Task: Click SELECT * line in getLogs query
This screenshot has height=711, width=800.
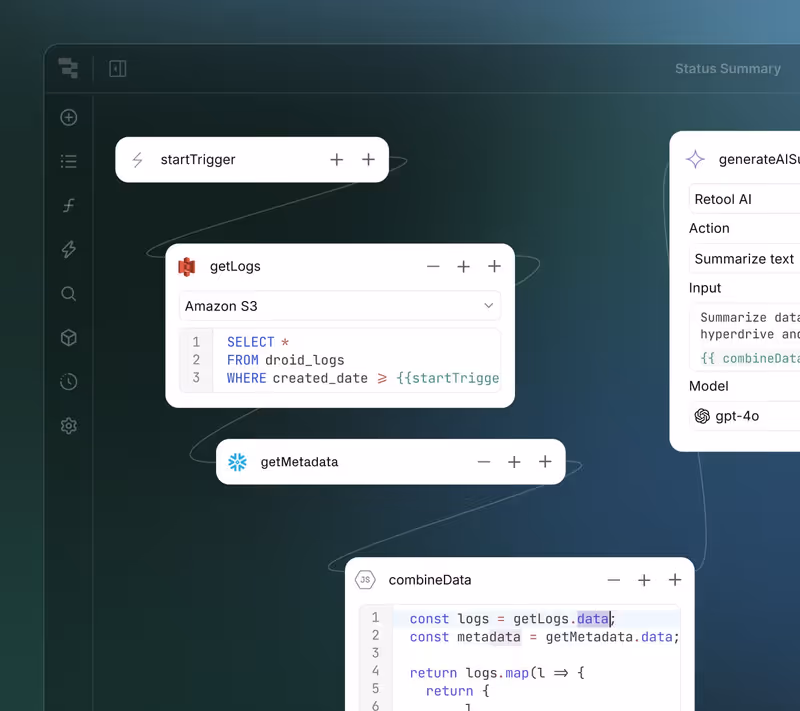Action: click(x=258, y=342)
